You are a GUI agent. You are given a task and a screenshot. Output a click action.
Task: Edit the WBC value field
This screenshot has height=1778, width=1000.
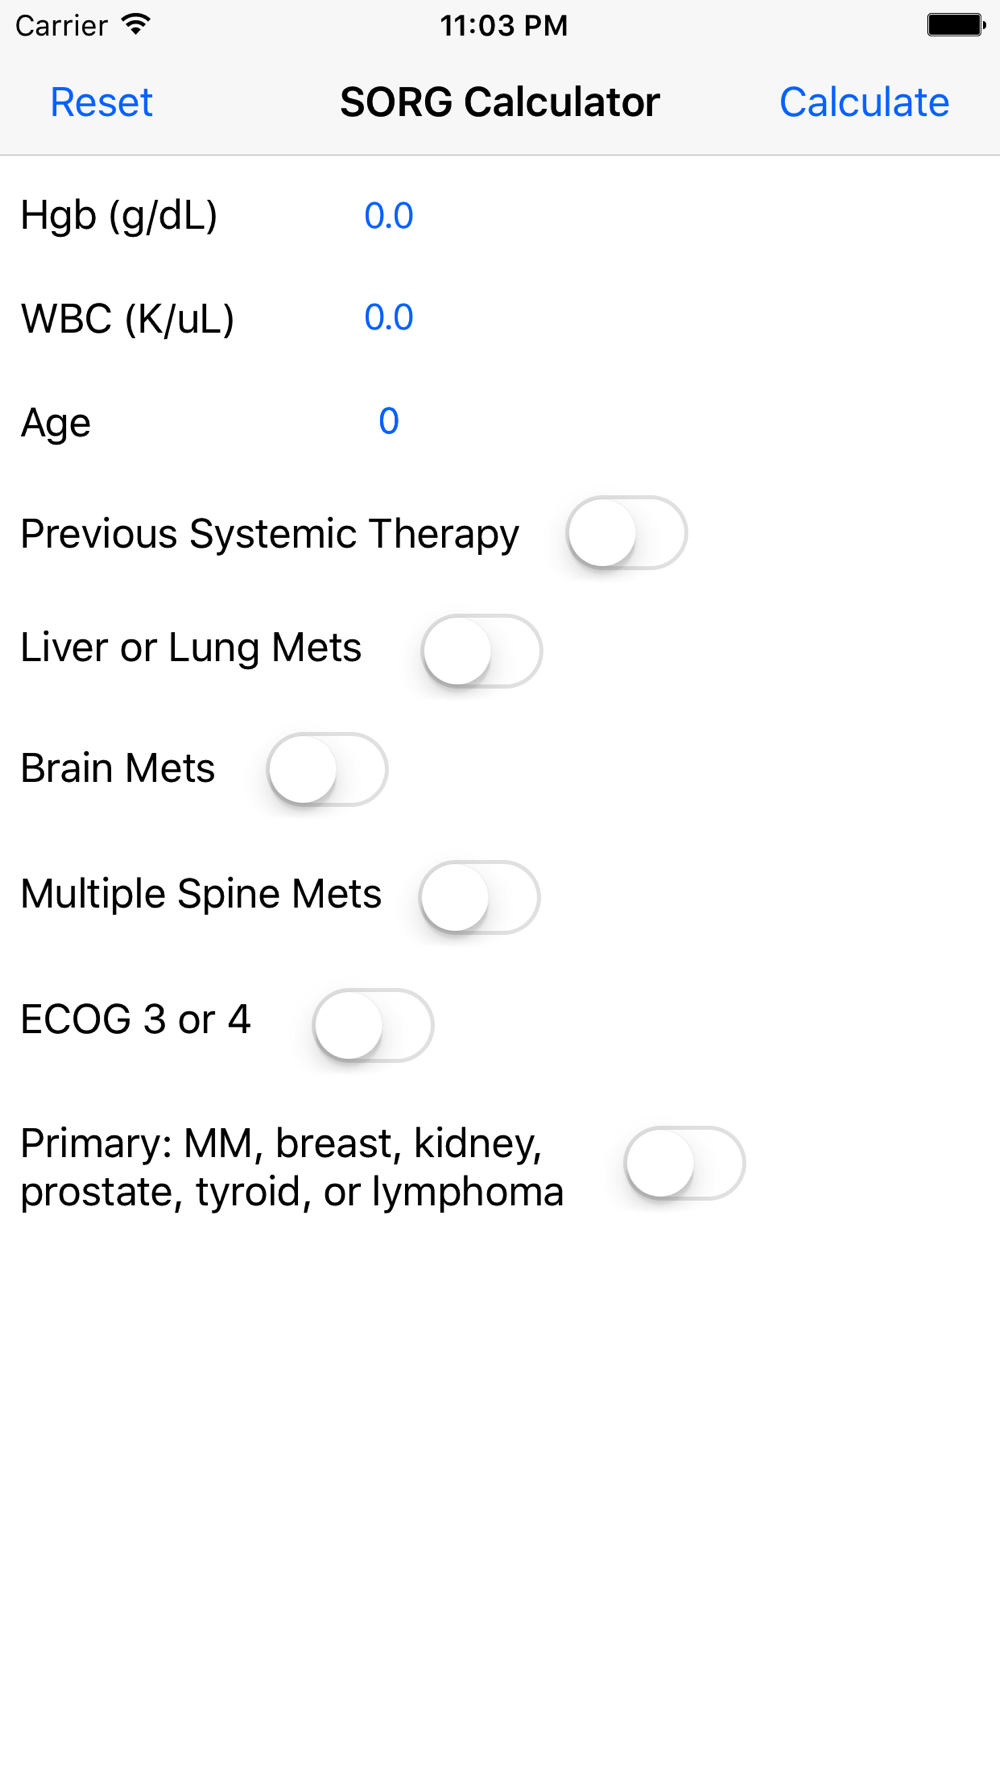(388, 318)
